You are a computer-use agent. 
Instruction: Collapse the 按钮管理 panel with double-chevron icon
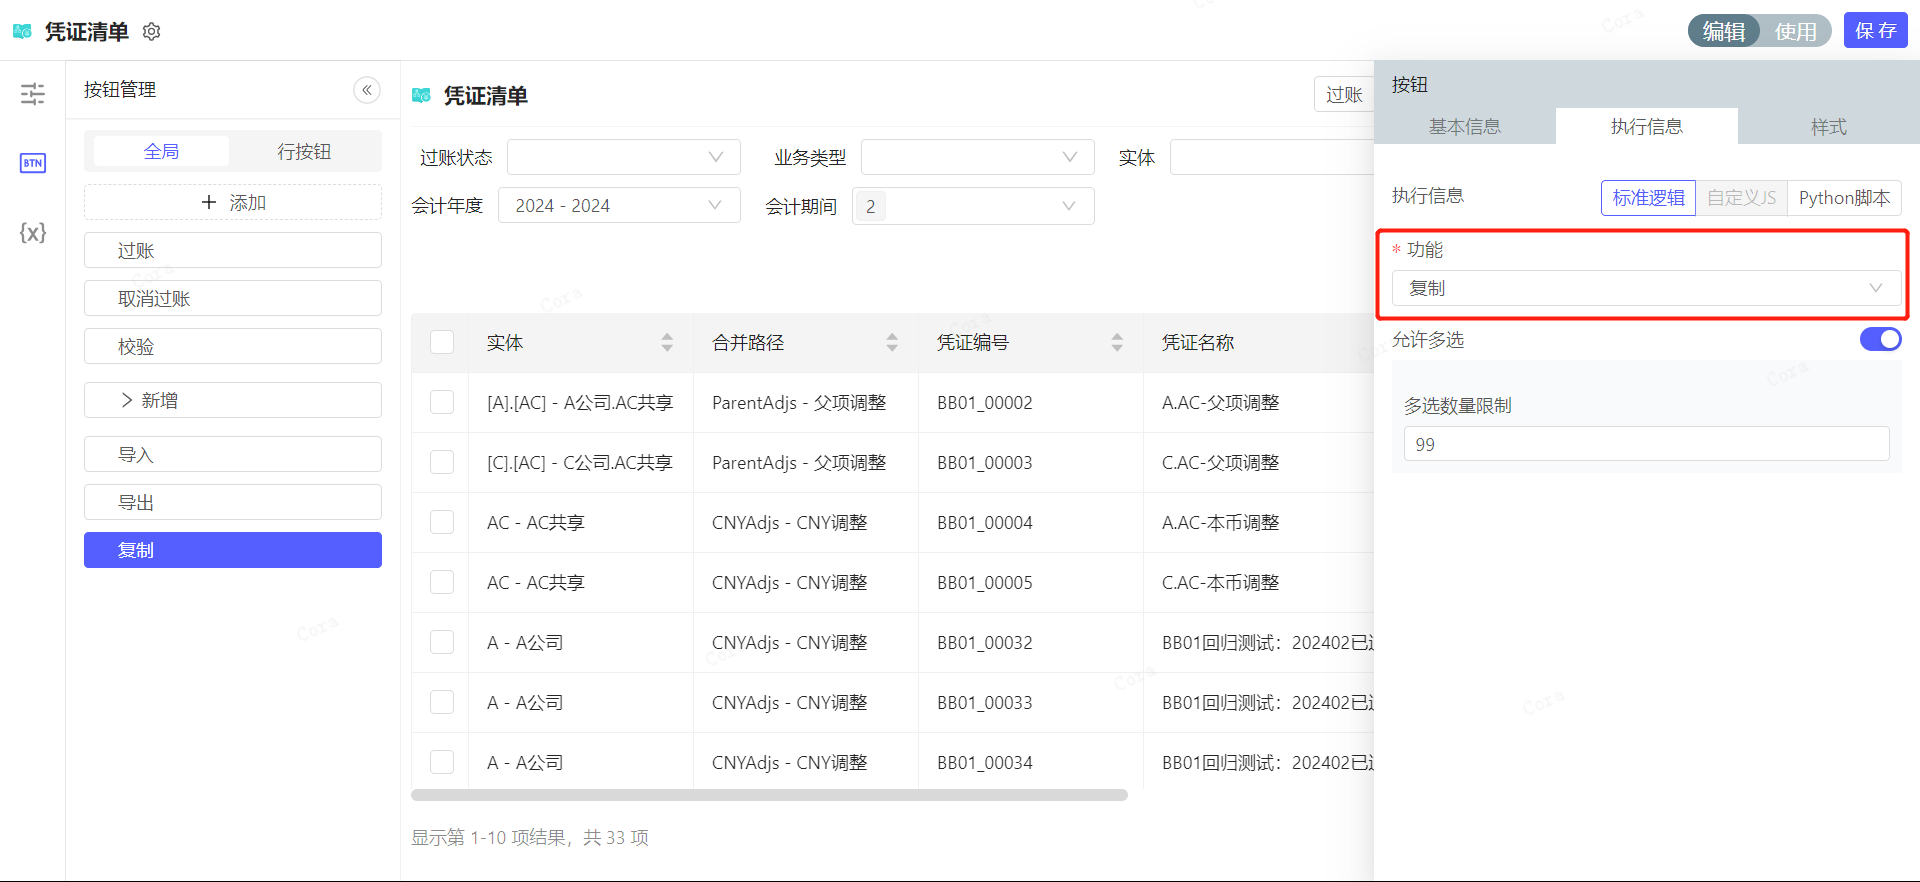point(367,90)
